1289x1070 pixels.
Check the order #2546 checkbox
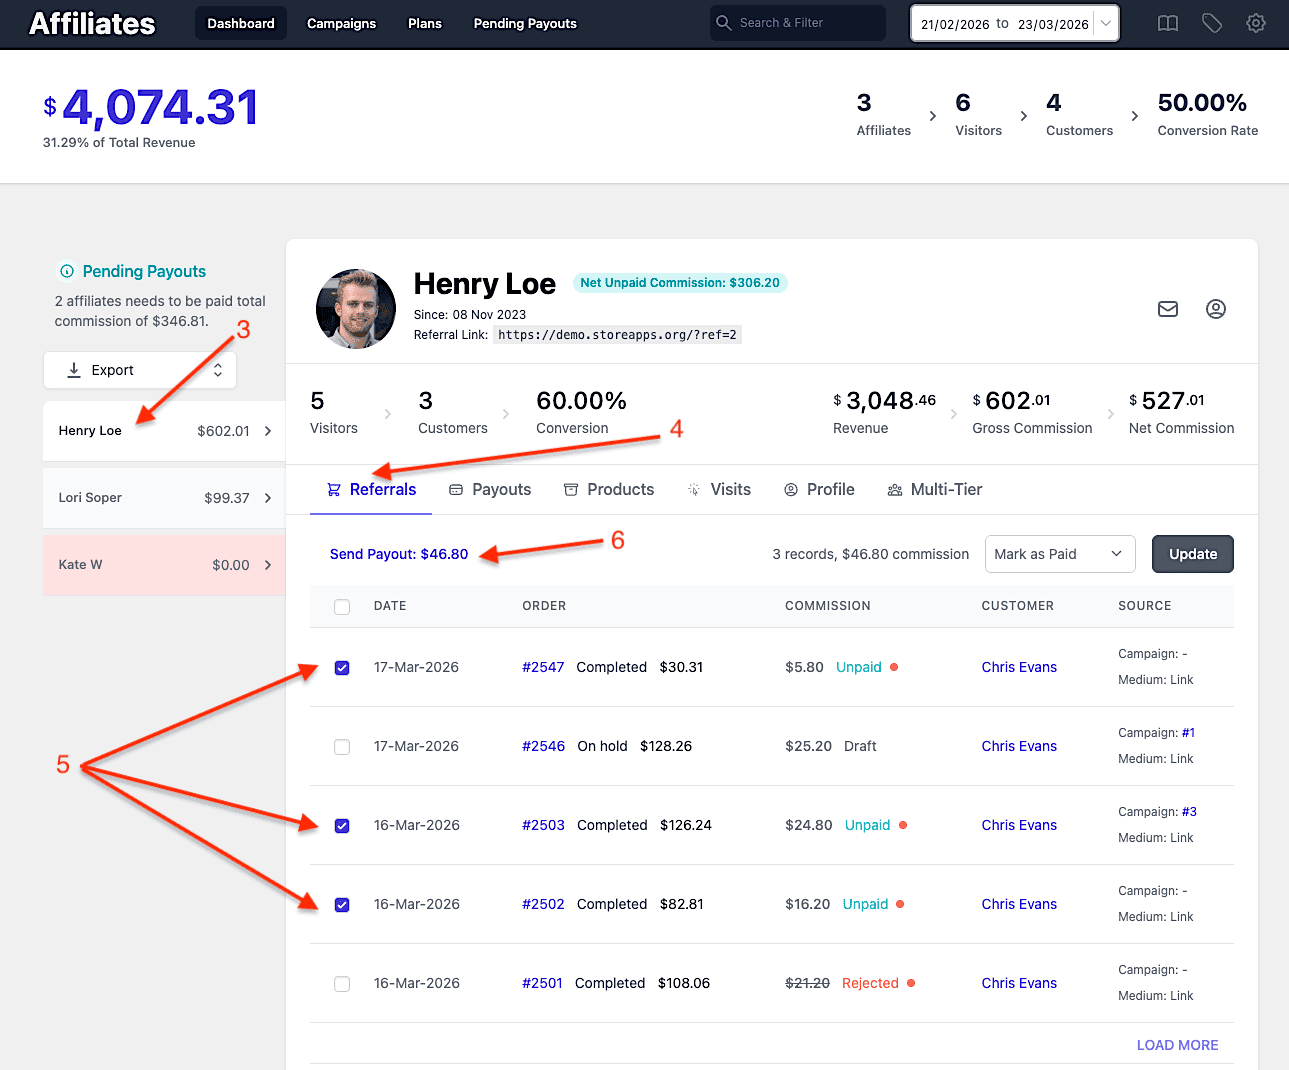point(342,747)
